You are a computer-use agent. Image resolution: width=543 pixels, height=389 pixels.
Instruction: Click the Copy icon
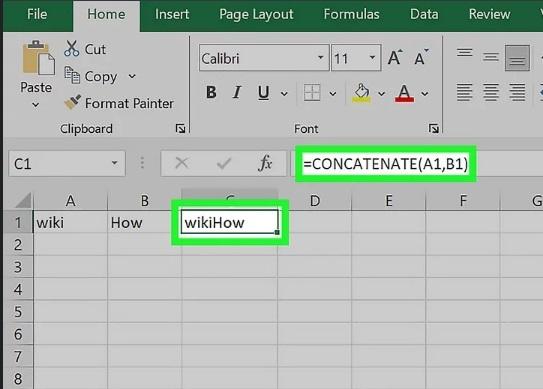click(x=72, y=75)
